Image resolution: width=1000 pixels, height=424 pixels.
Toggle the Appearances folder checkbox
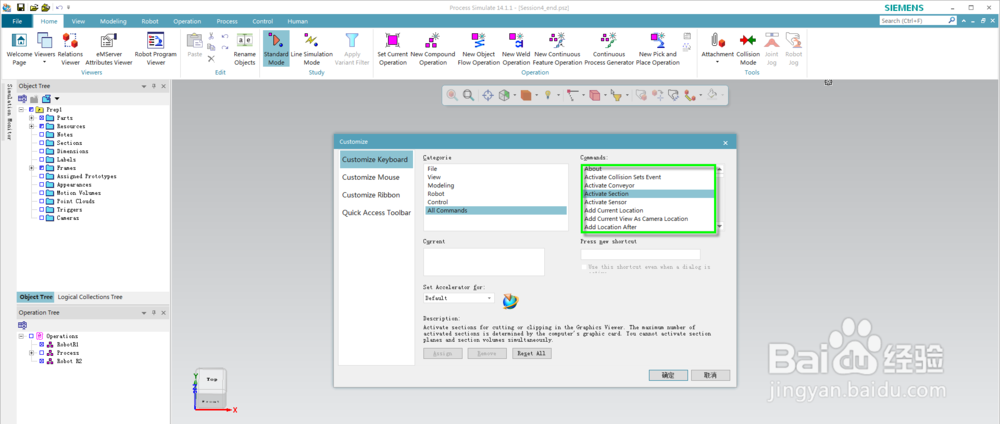[x=42, y=184]
